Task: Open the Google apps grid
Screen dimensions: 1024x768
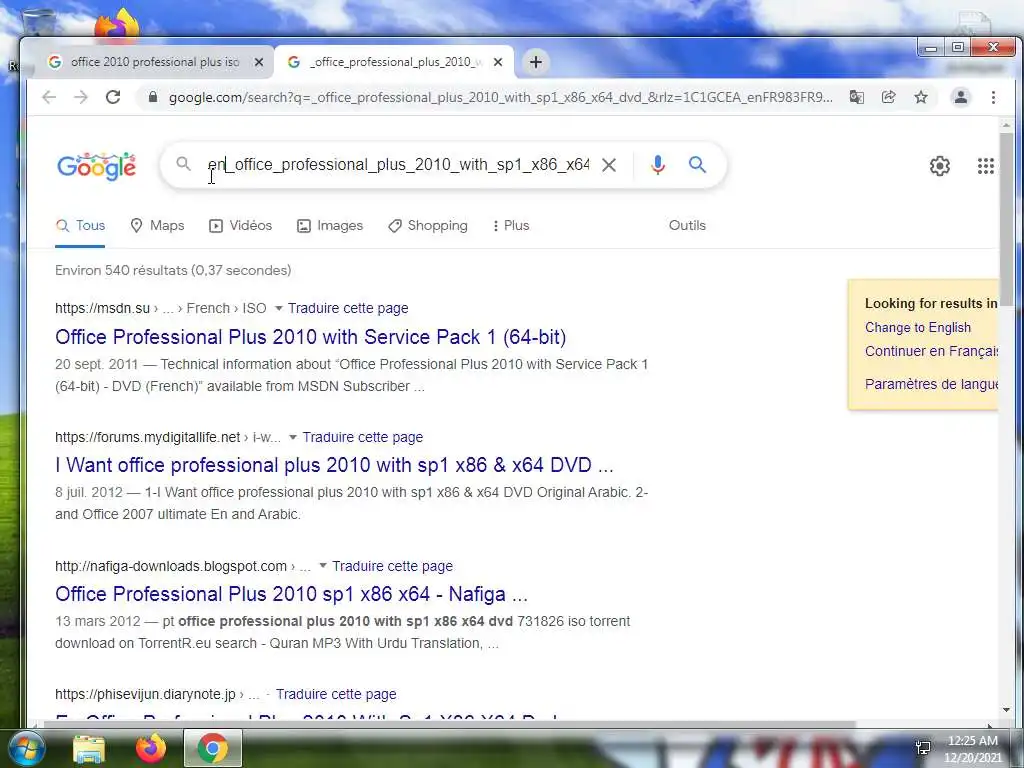Action: [x=985, y=166]
